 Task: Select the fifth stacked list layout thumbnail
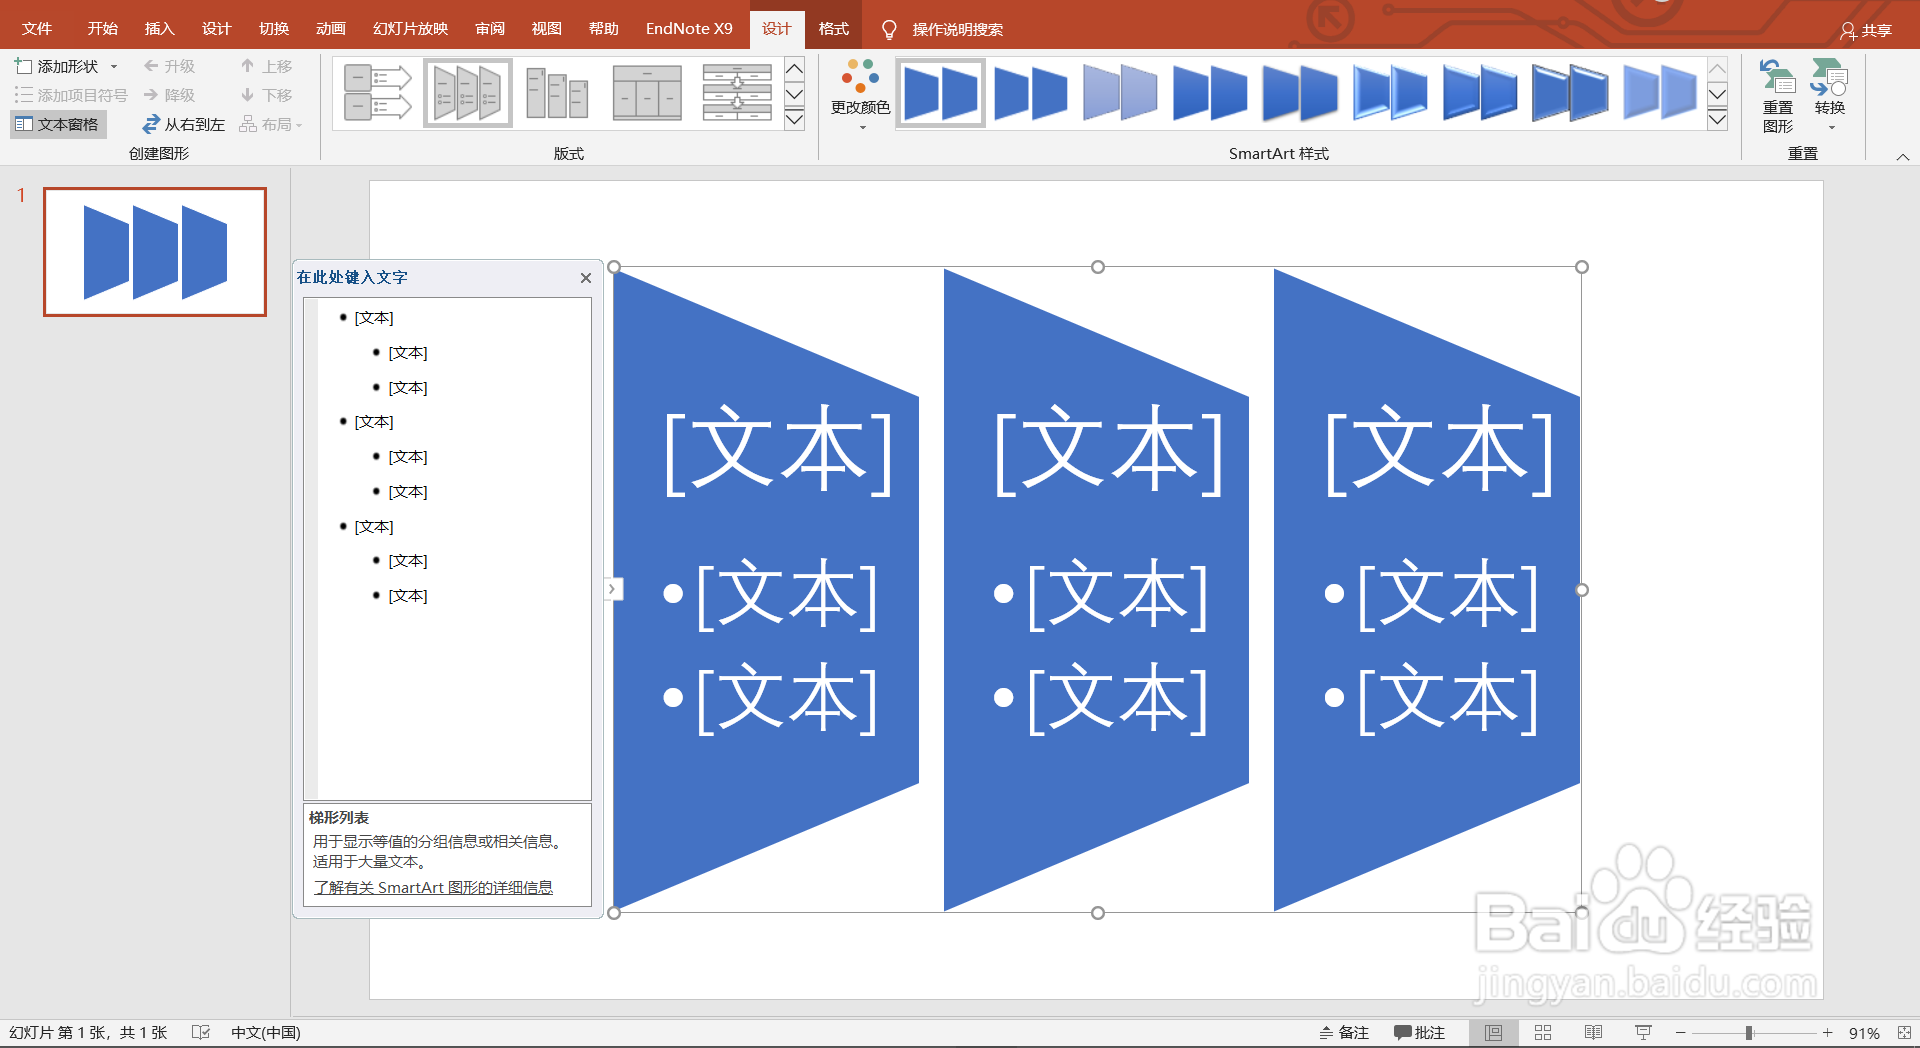(737, 93)
